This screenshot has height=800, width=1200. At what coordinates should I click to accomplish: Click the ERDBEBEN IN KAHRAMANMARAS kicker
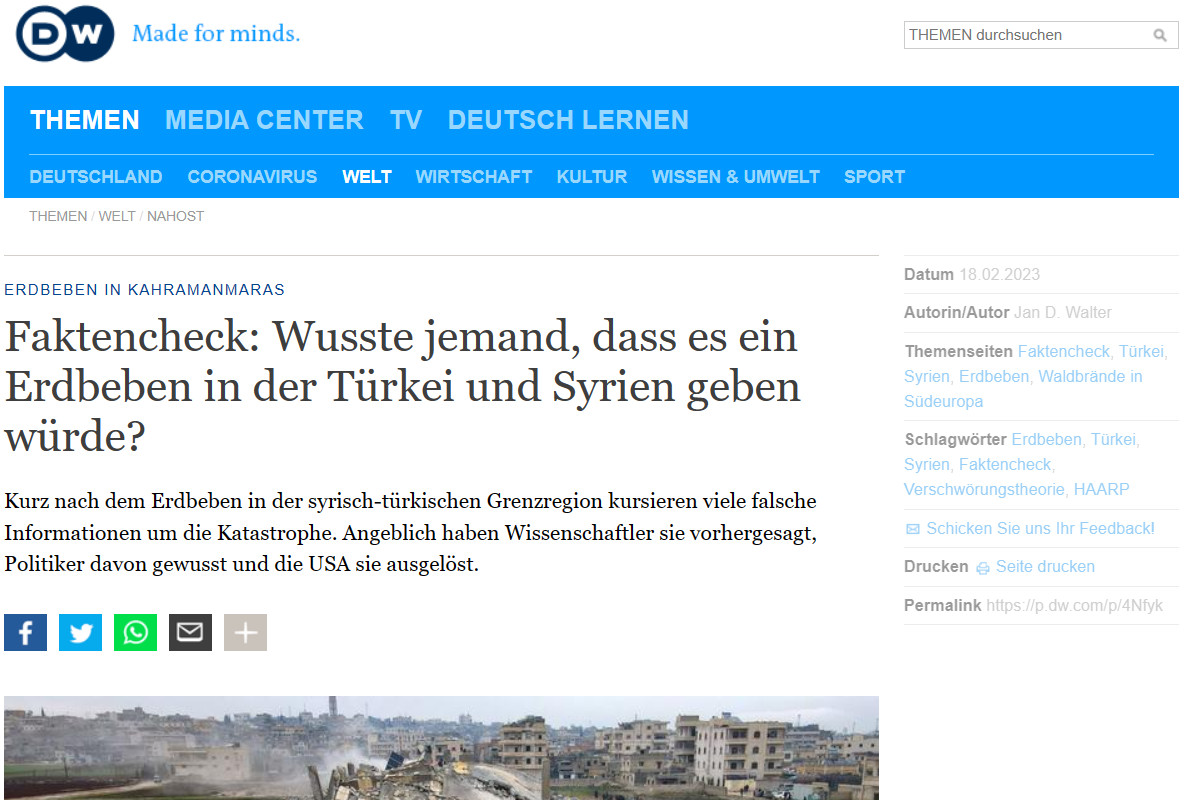pyautogui.click(x=145, y=290)
